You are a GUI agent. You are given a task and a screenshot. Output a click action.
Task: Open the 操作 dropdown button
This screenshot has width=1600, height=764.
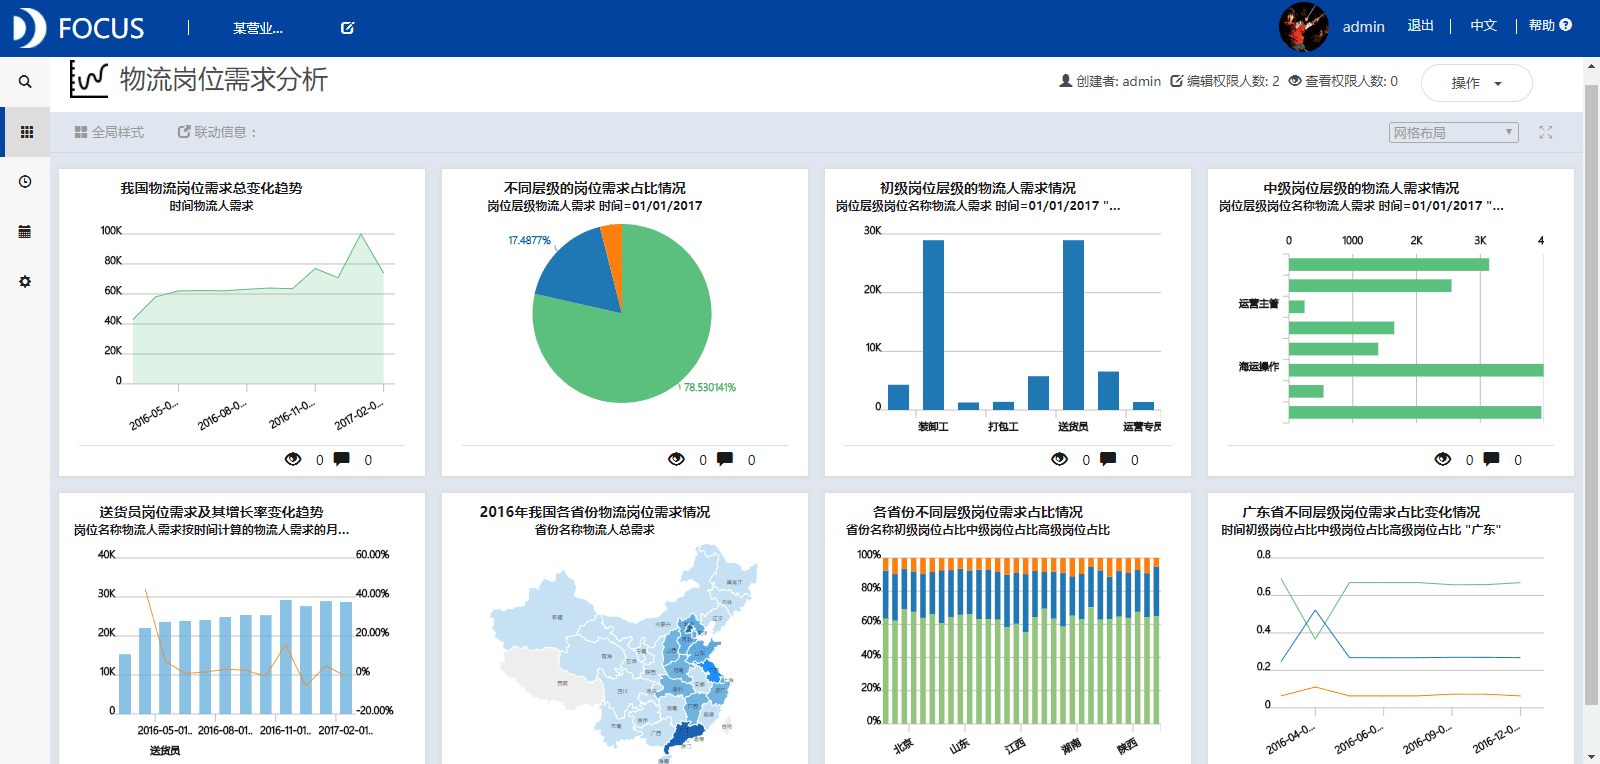(1476, 83)
